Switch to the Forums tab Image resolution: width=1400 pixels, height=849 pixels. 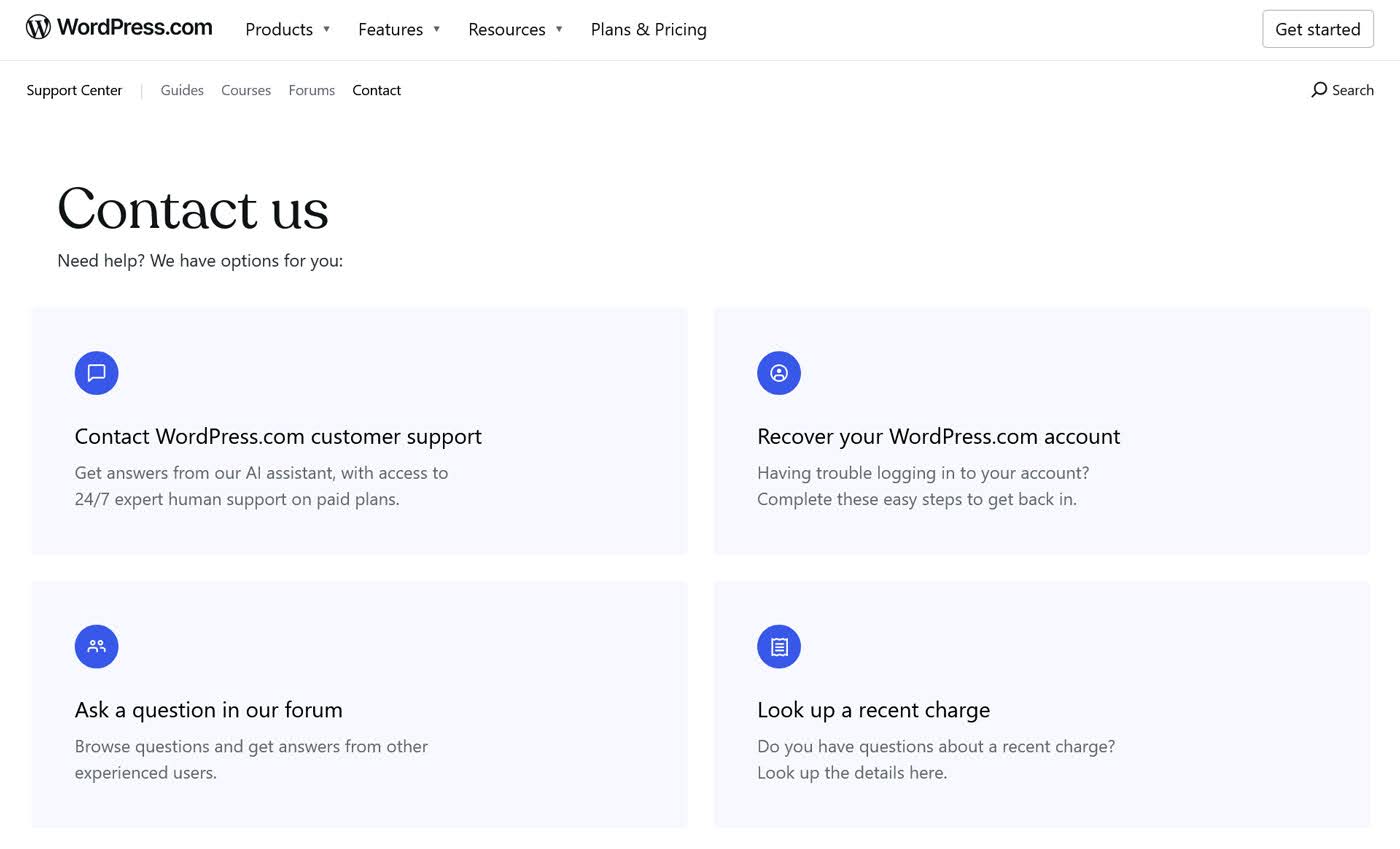[311, 90]
